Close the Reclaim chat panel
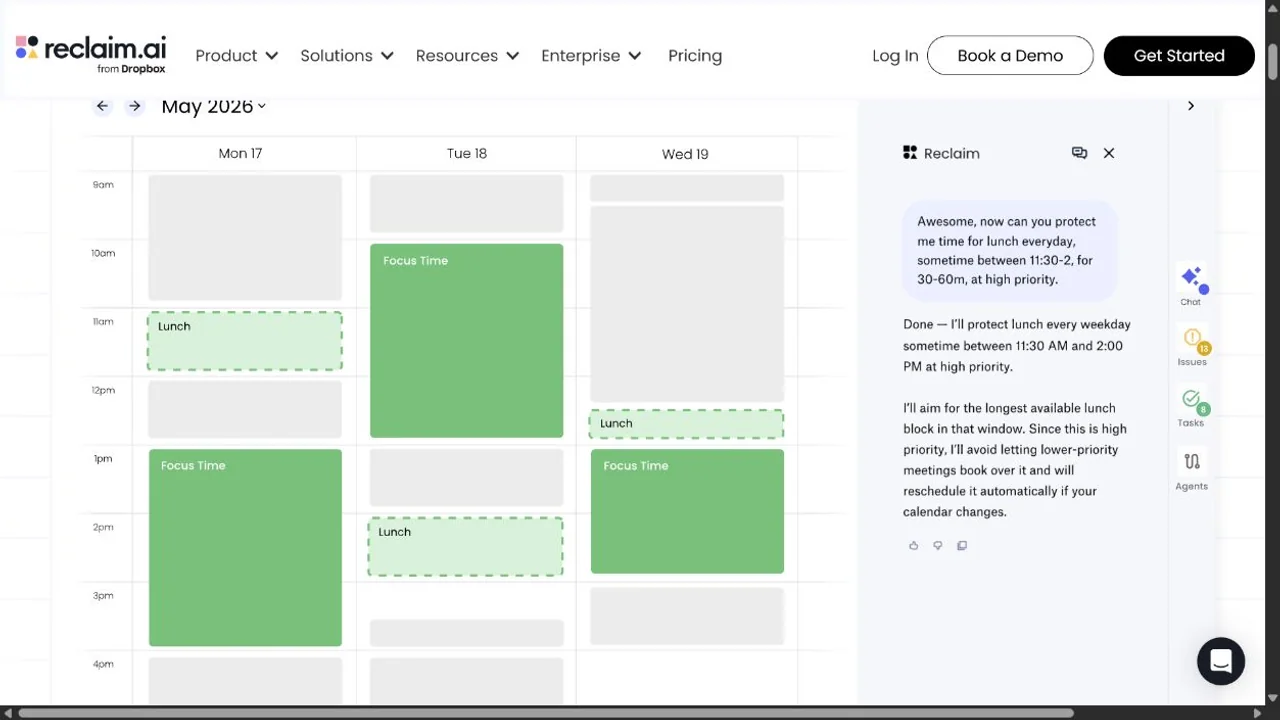1280x720 pixels. [1109, 153]
